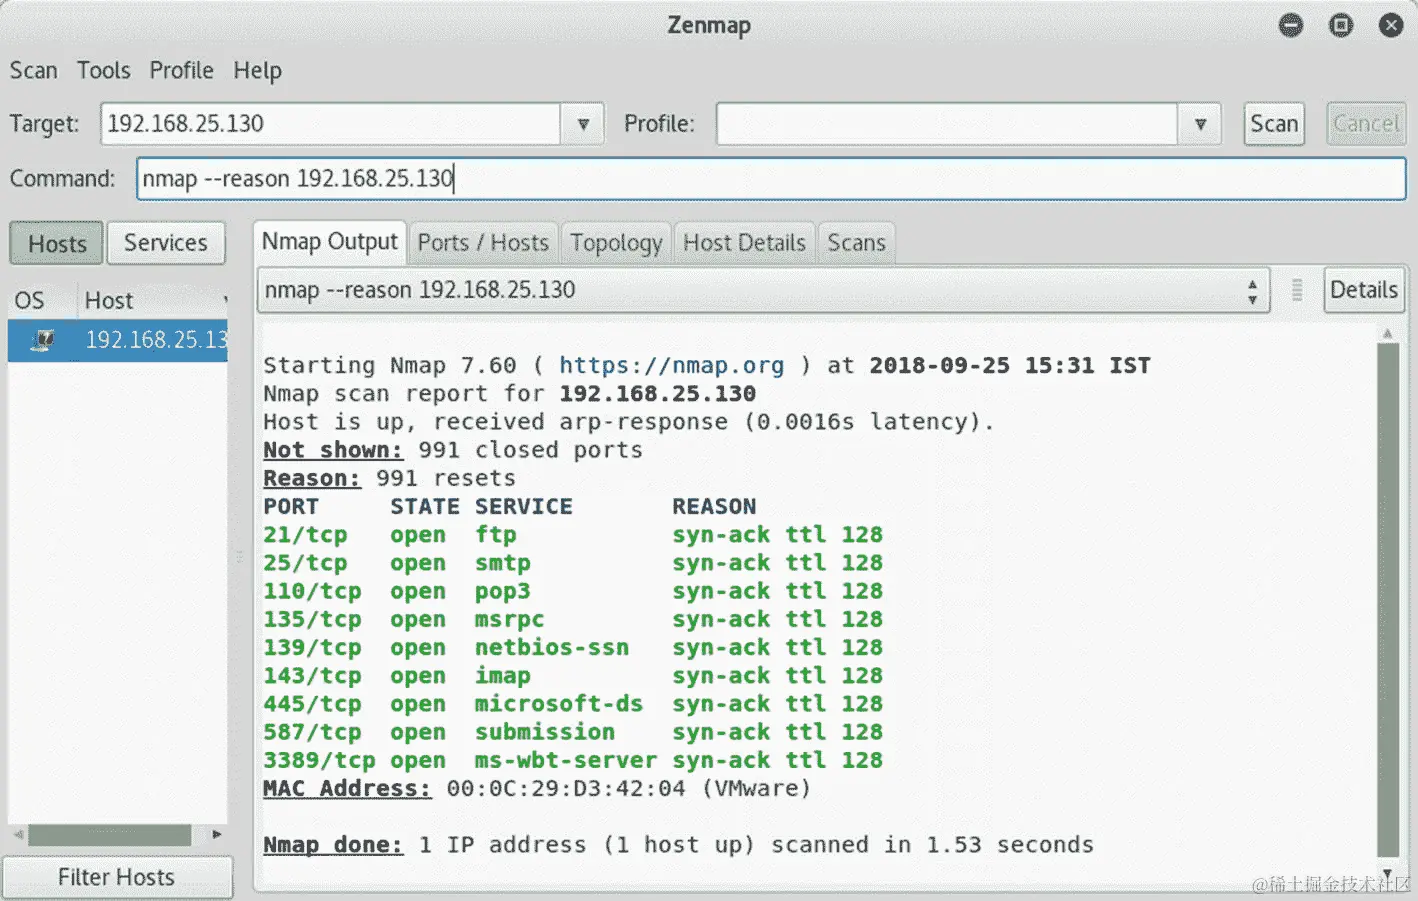
Task: Click the MAC Address line in output
Action: click(537, 788)
